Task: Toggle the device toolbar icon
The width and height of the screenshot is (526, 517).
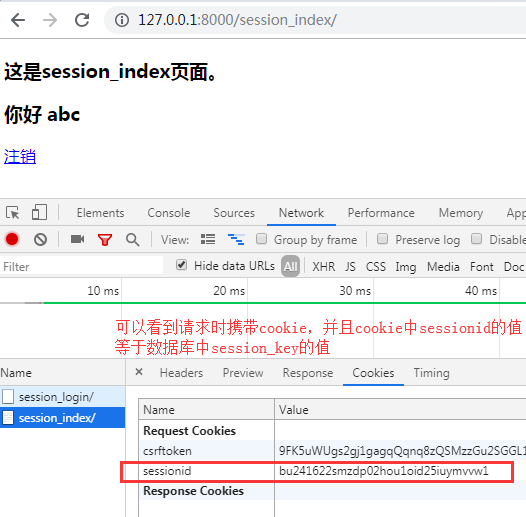Action: [39, 212]
